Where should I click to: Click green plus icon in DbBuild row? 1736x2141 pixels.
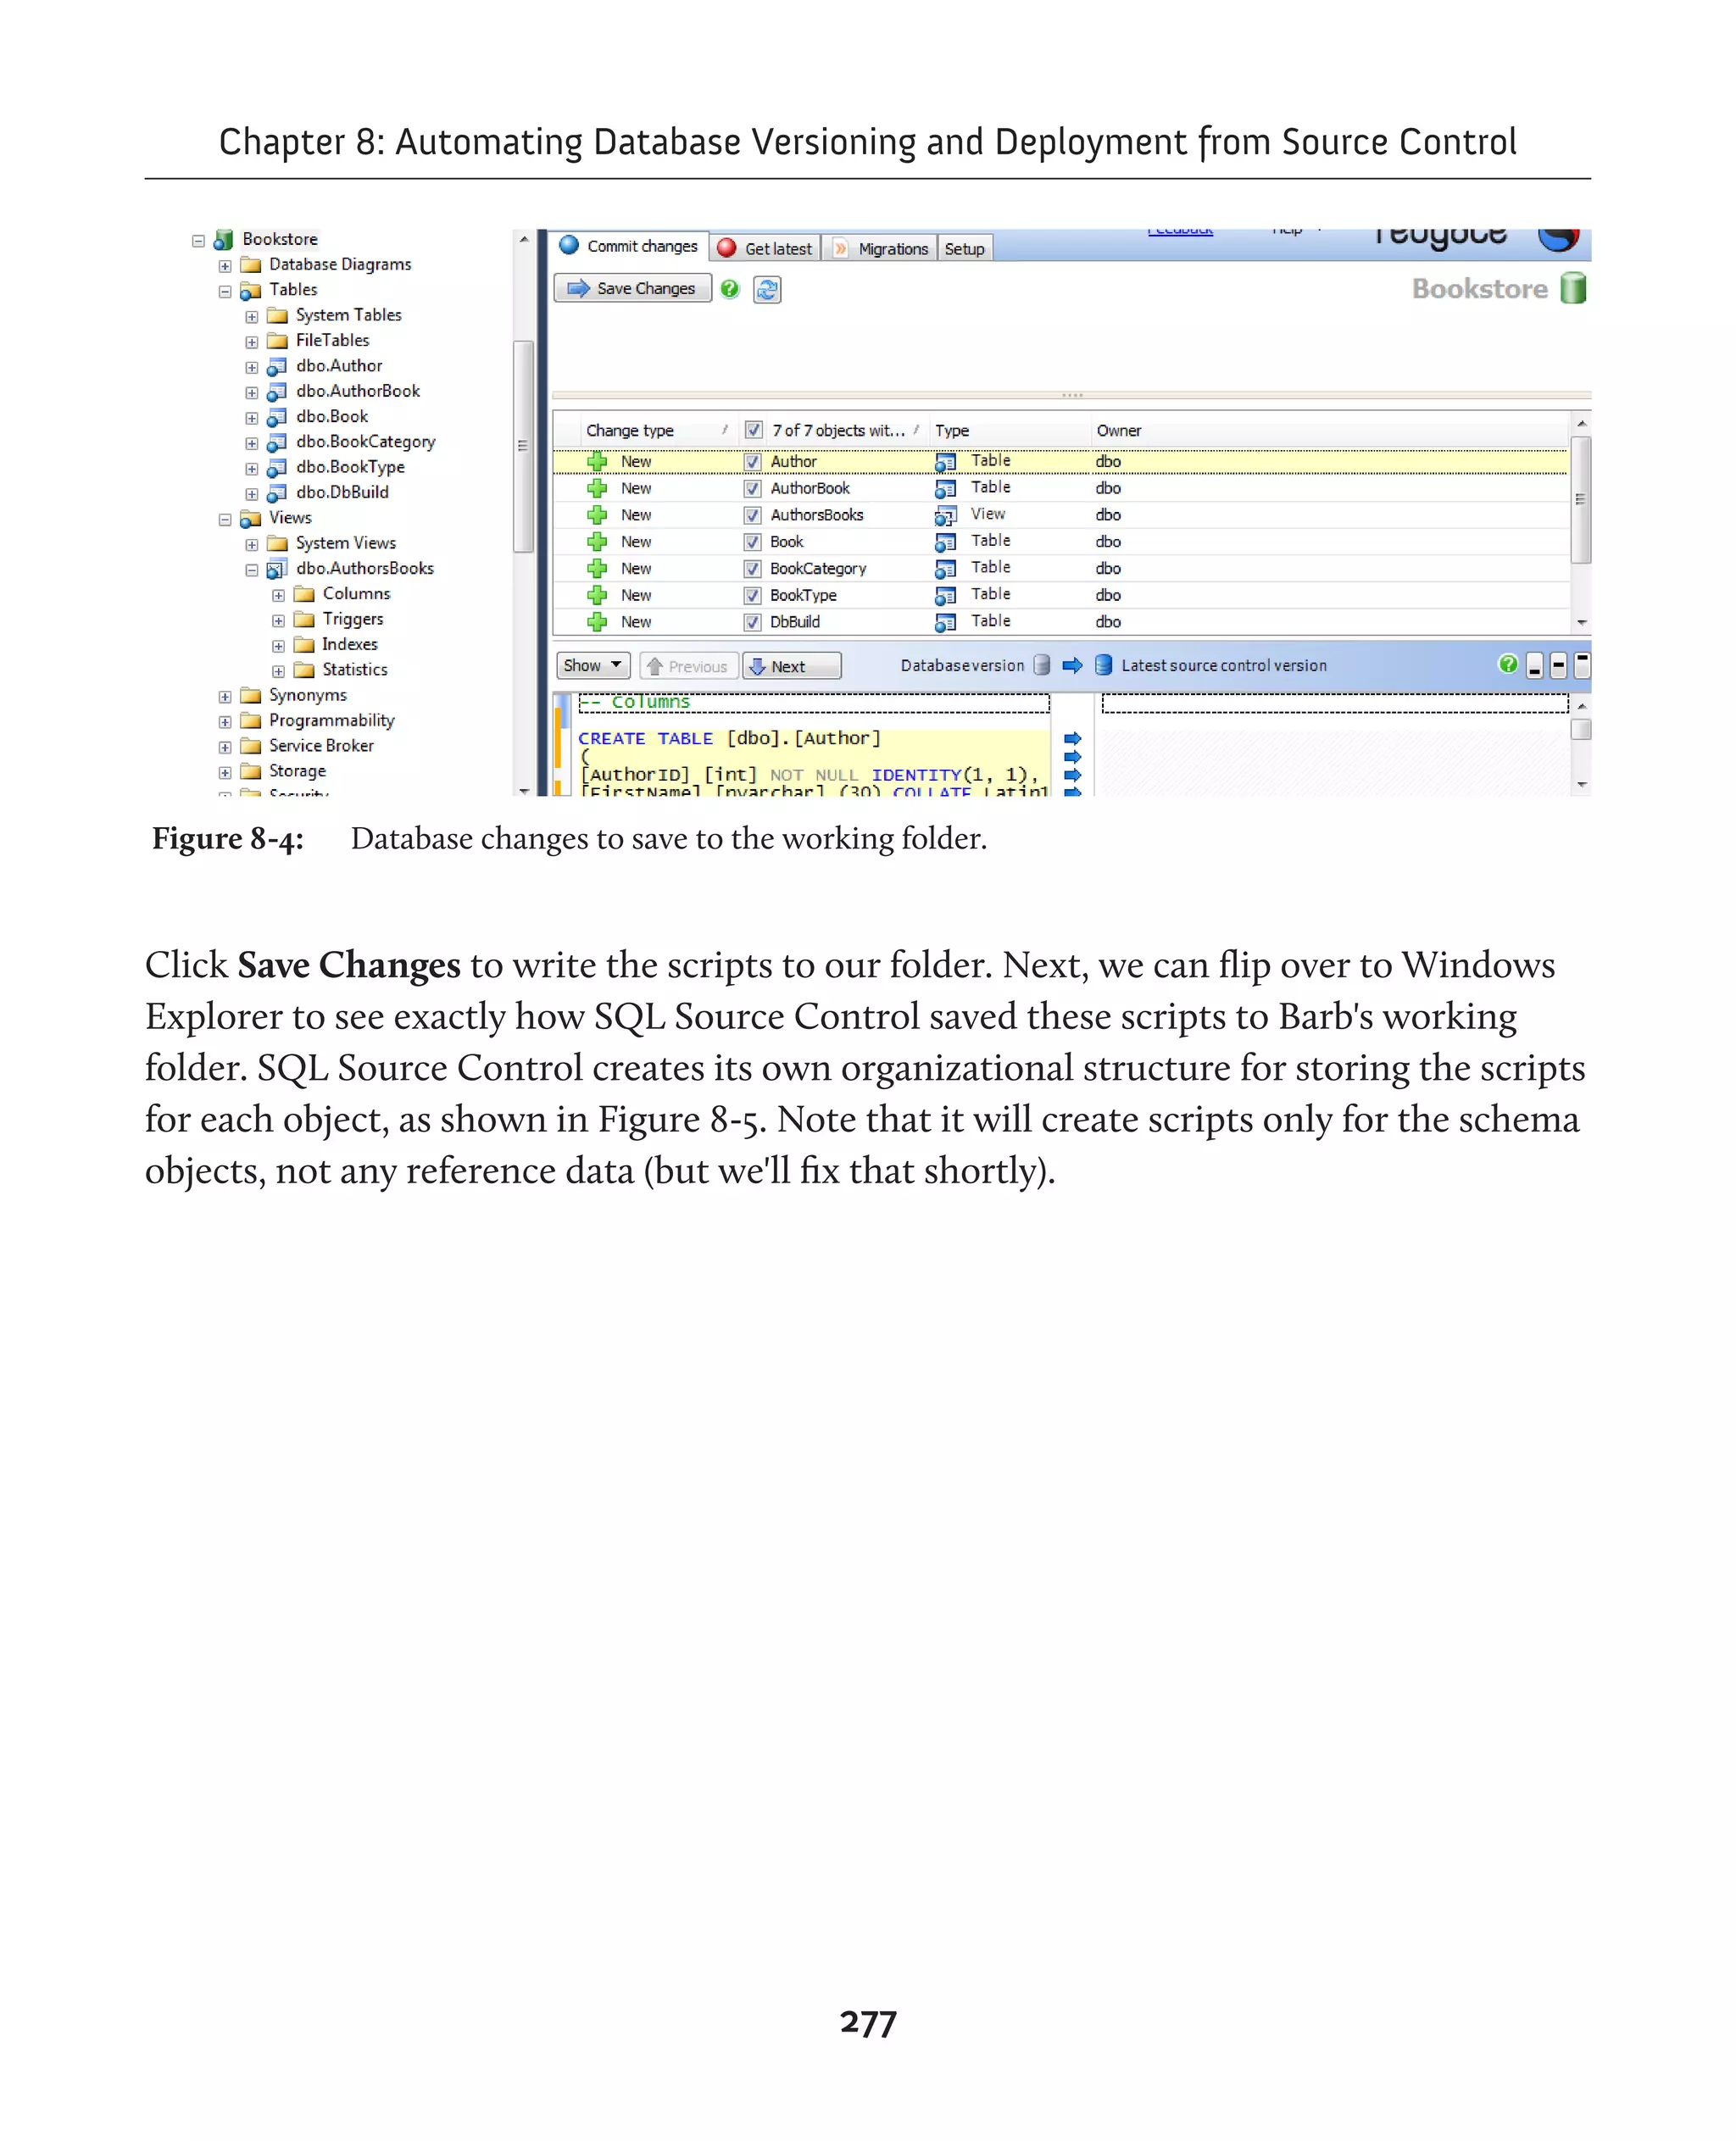(x=597, y=622)
